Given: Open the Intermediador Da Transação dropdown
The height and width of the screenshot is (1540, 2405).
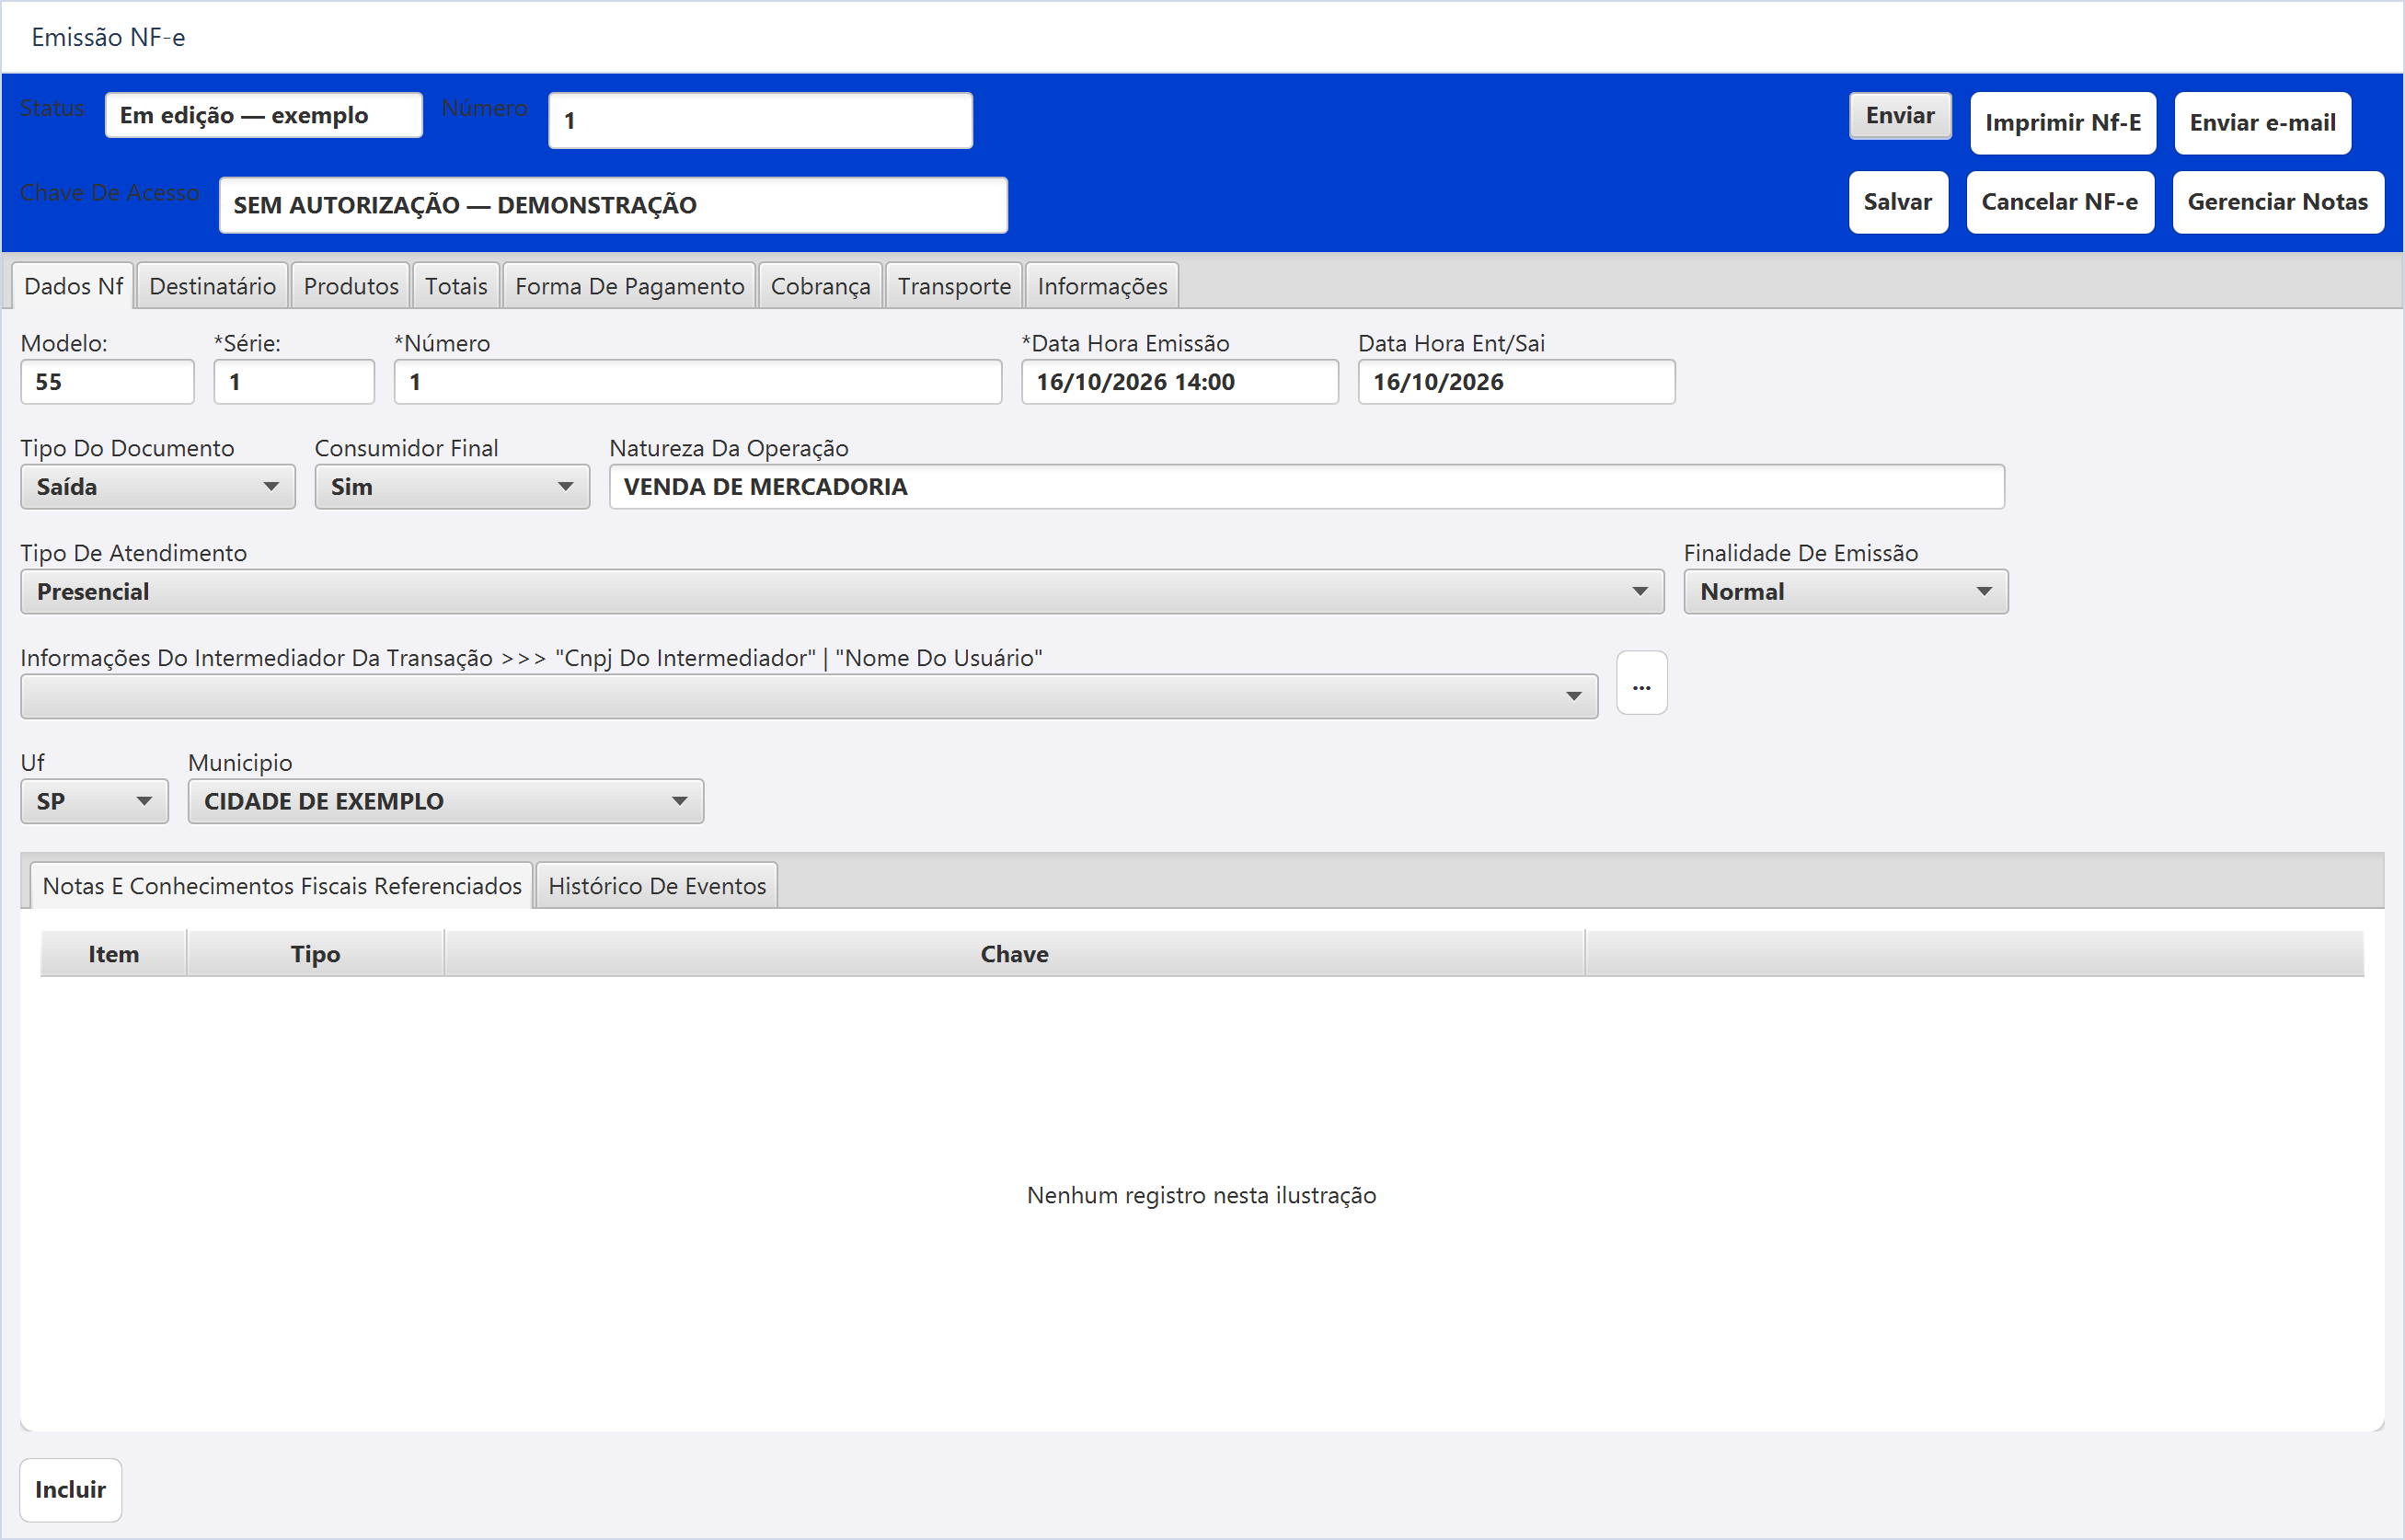Looking at the screenshot, I should point(809,696).
